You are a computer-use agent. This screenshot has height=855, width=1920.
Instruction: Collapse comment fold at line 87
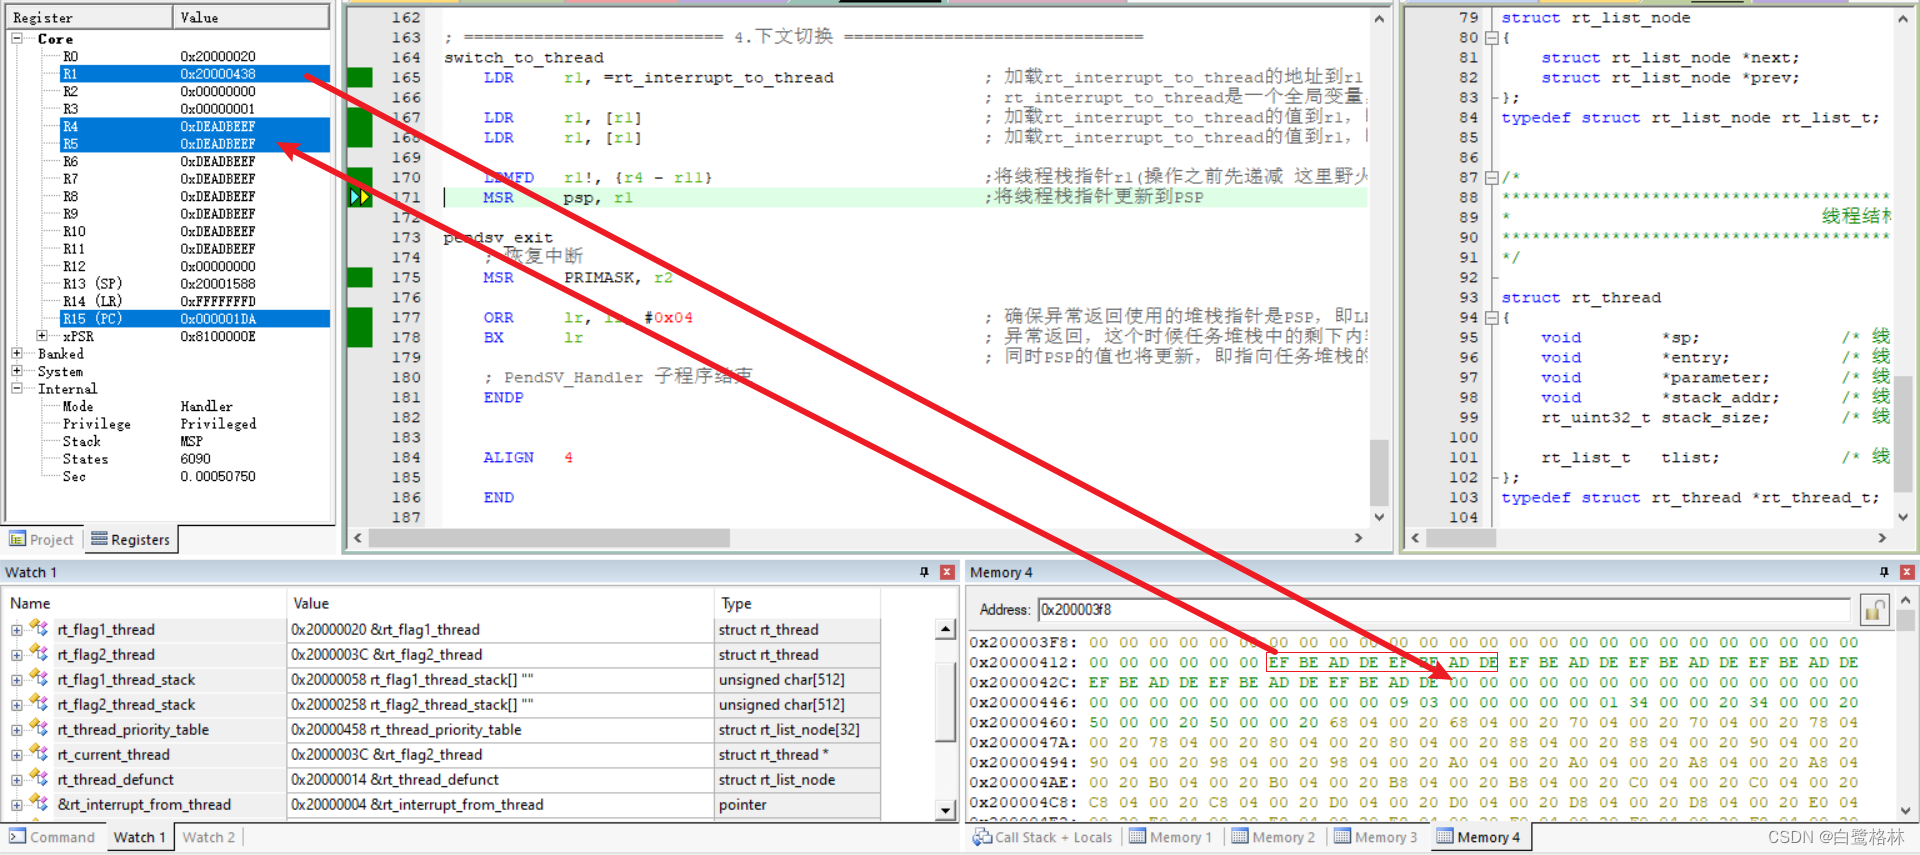pos(1491,178)
